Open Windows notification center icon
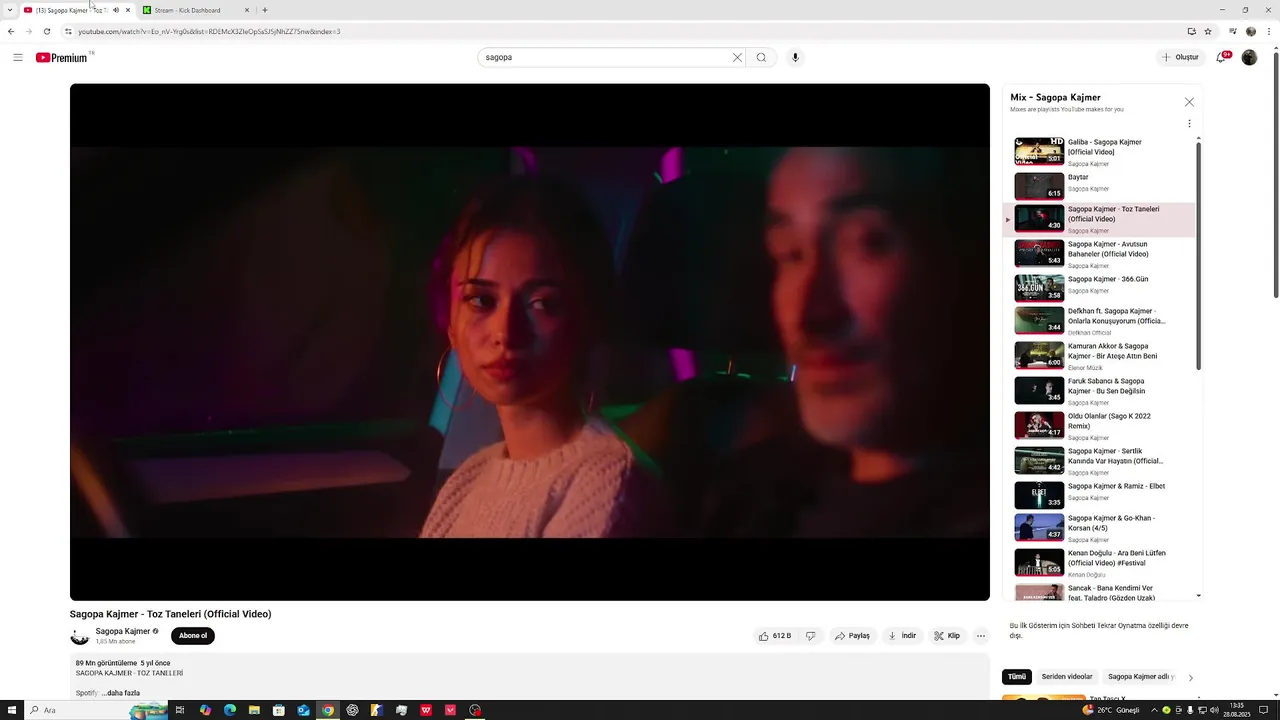This screenshot has width=1280, height=720. (1263, 710)
